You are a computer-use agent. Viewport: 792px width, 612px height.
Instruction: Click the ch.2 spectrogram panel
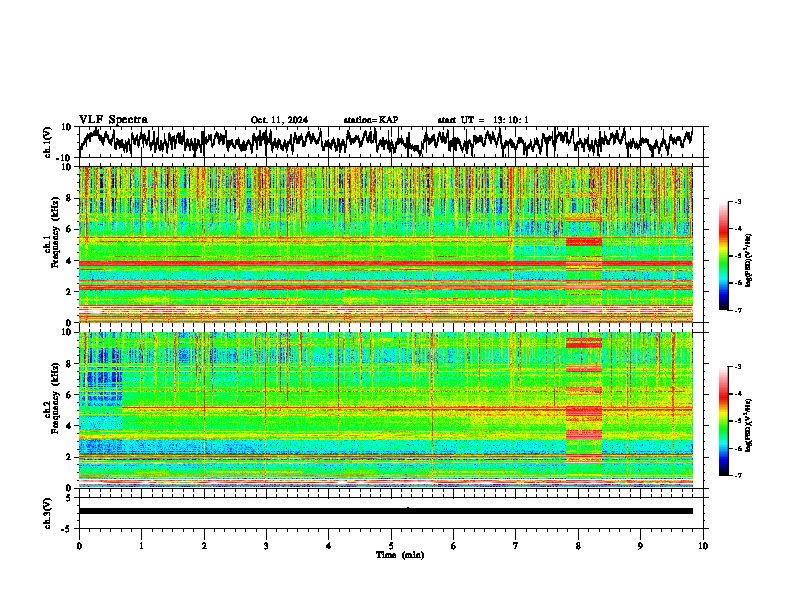pos(385,410)
